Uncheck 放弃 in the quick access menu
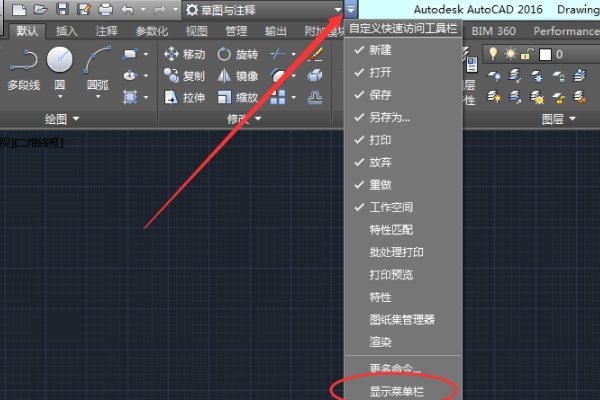This screenshot has height=400, width=600. [x=403, y=162]
